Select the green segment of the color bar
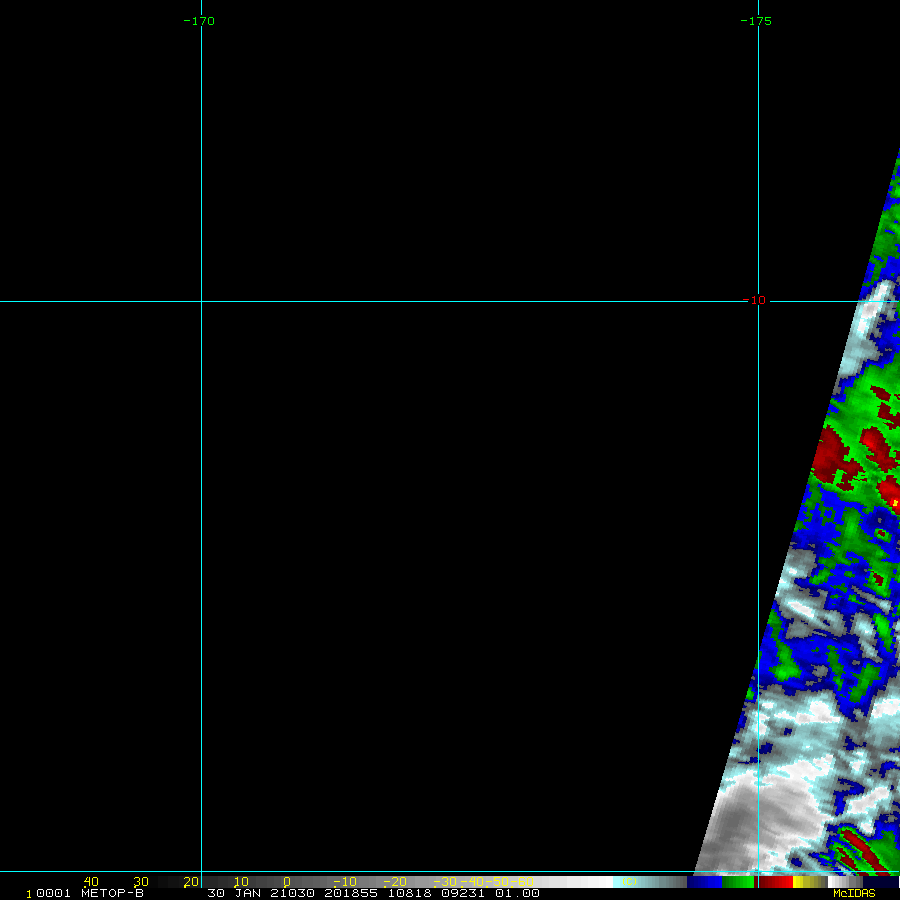This screenshot has height=900, width=900. coord(738,882)
